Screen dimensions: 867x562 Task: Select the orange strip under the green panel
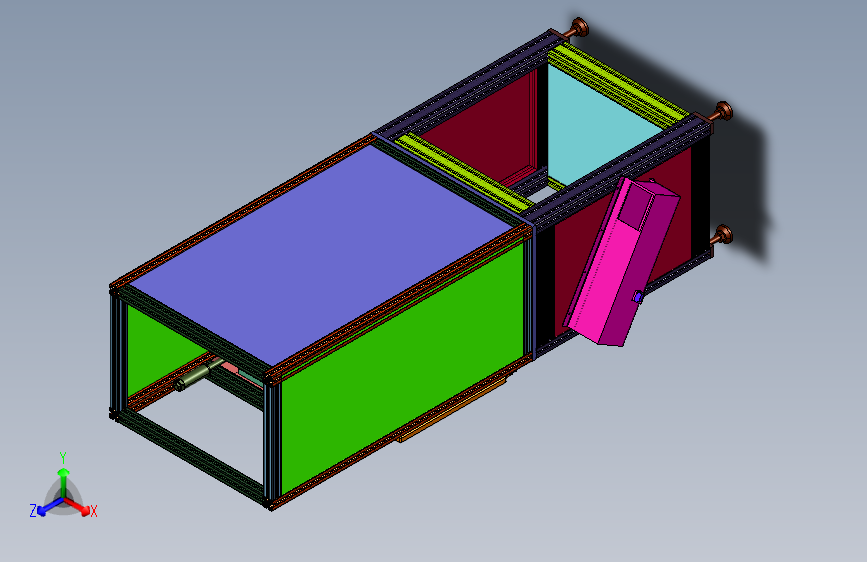[x=453, y=409]
